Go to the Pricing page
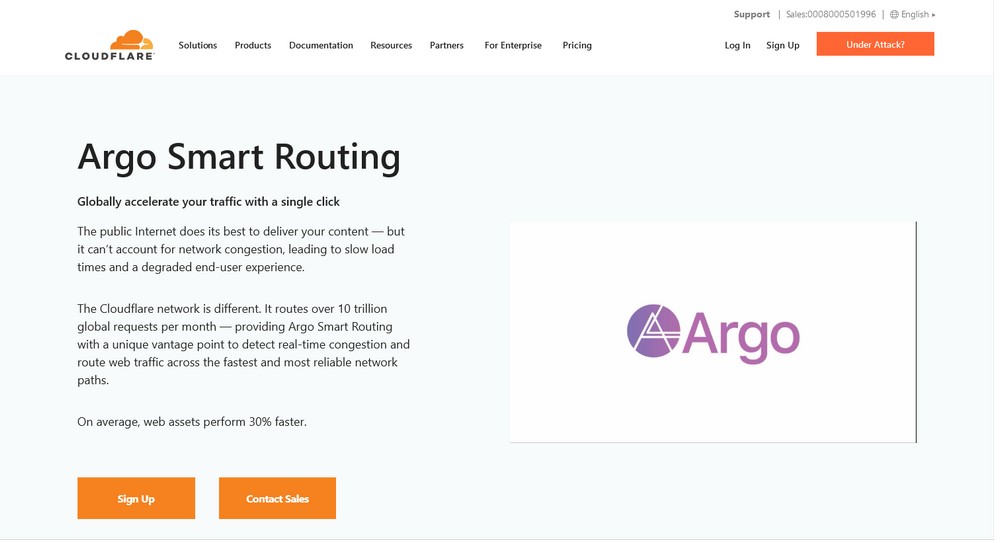 click(577, 45)
